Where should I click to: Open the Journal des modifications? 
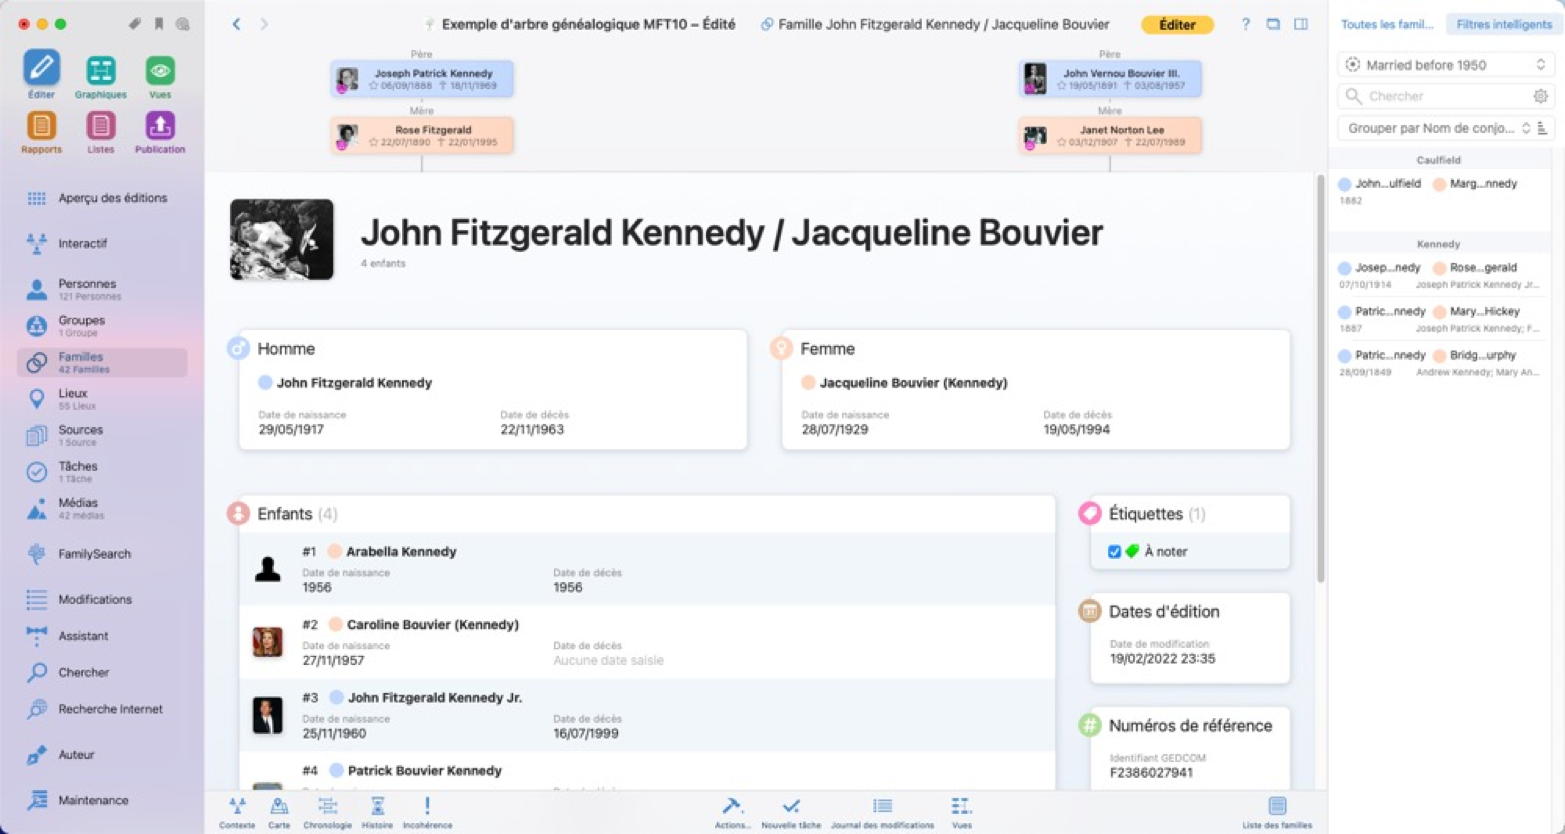882,812
